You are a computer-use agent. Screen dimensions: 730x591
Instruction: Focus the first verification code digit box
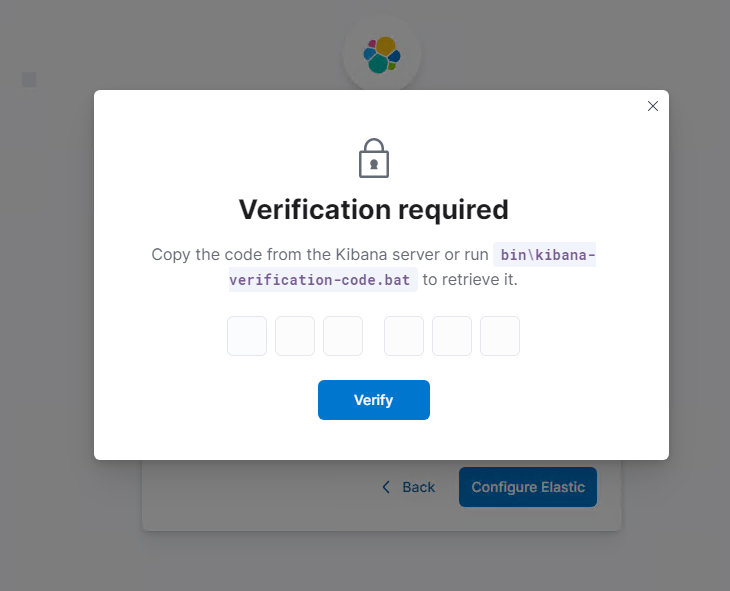[x=247, y=336]
